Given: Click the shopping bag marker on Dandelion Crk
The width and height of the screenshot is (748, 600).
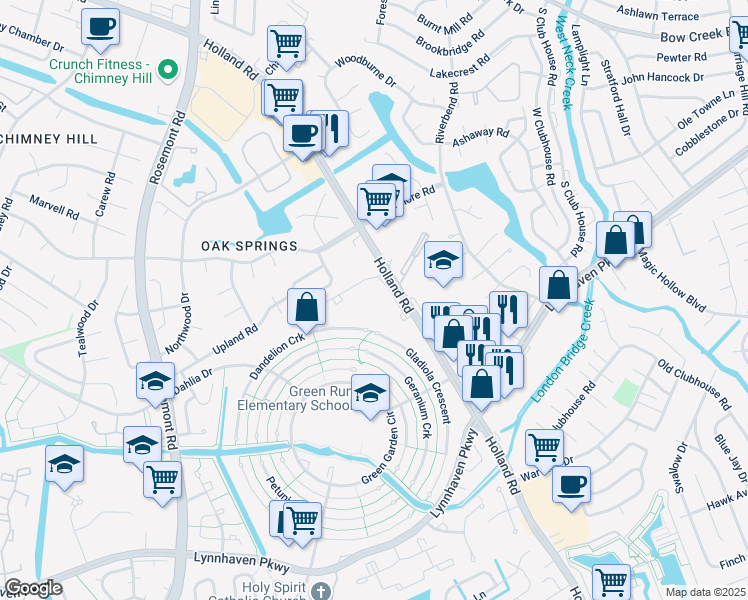Looking at the screenshot, I should click(x=306, y=308).
